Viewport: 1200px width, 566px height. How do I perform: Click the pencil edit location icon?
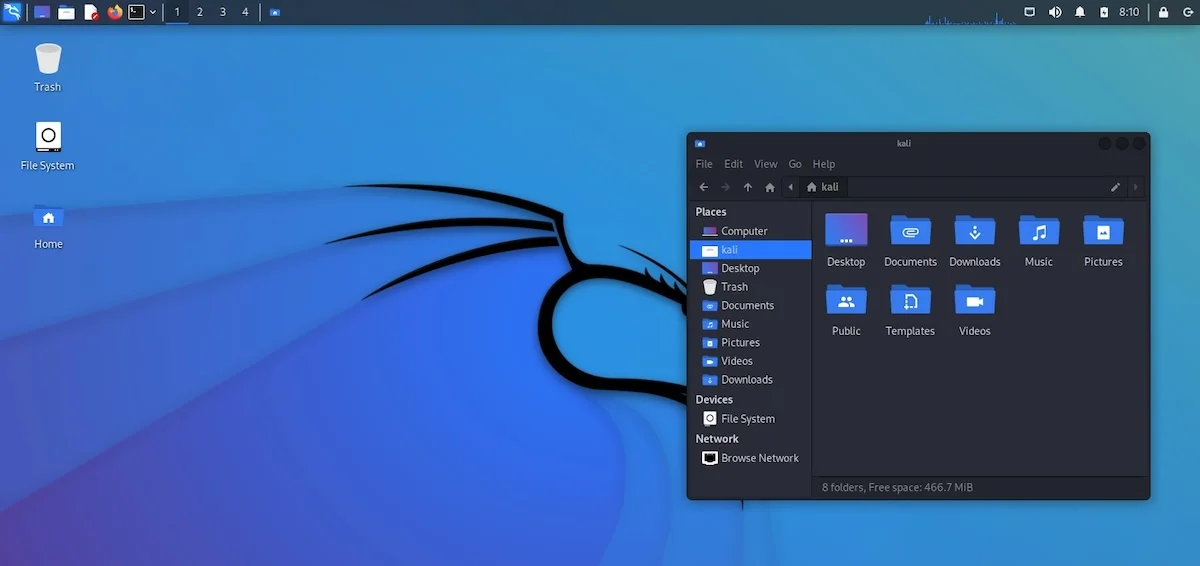click(x=1115, y=187)
